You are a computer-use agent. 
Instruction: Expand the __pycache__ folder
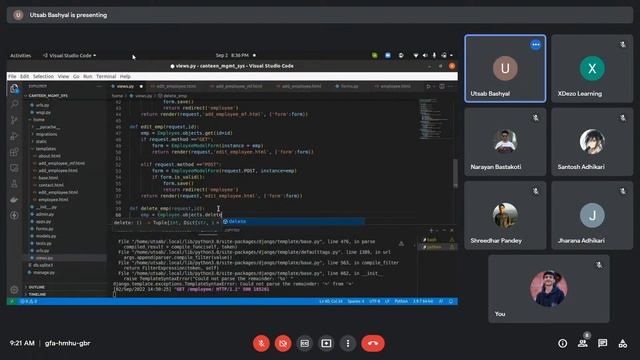48,127
